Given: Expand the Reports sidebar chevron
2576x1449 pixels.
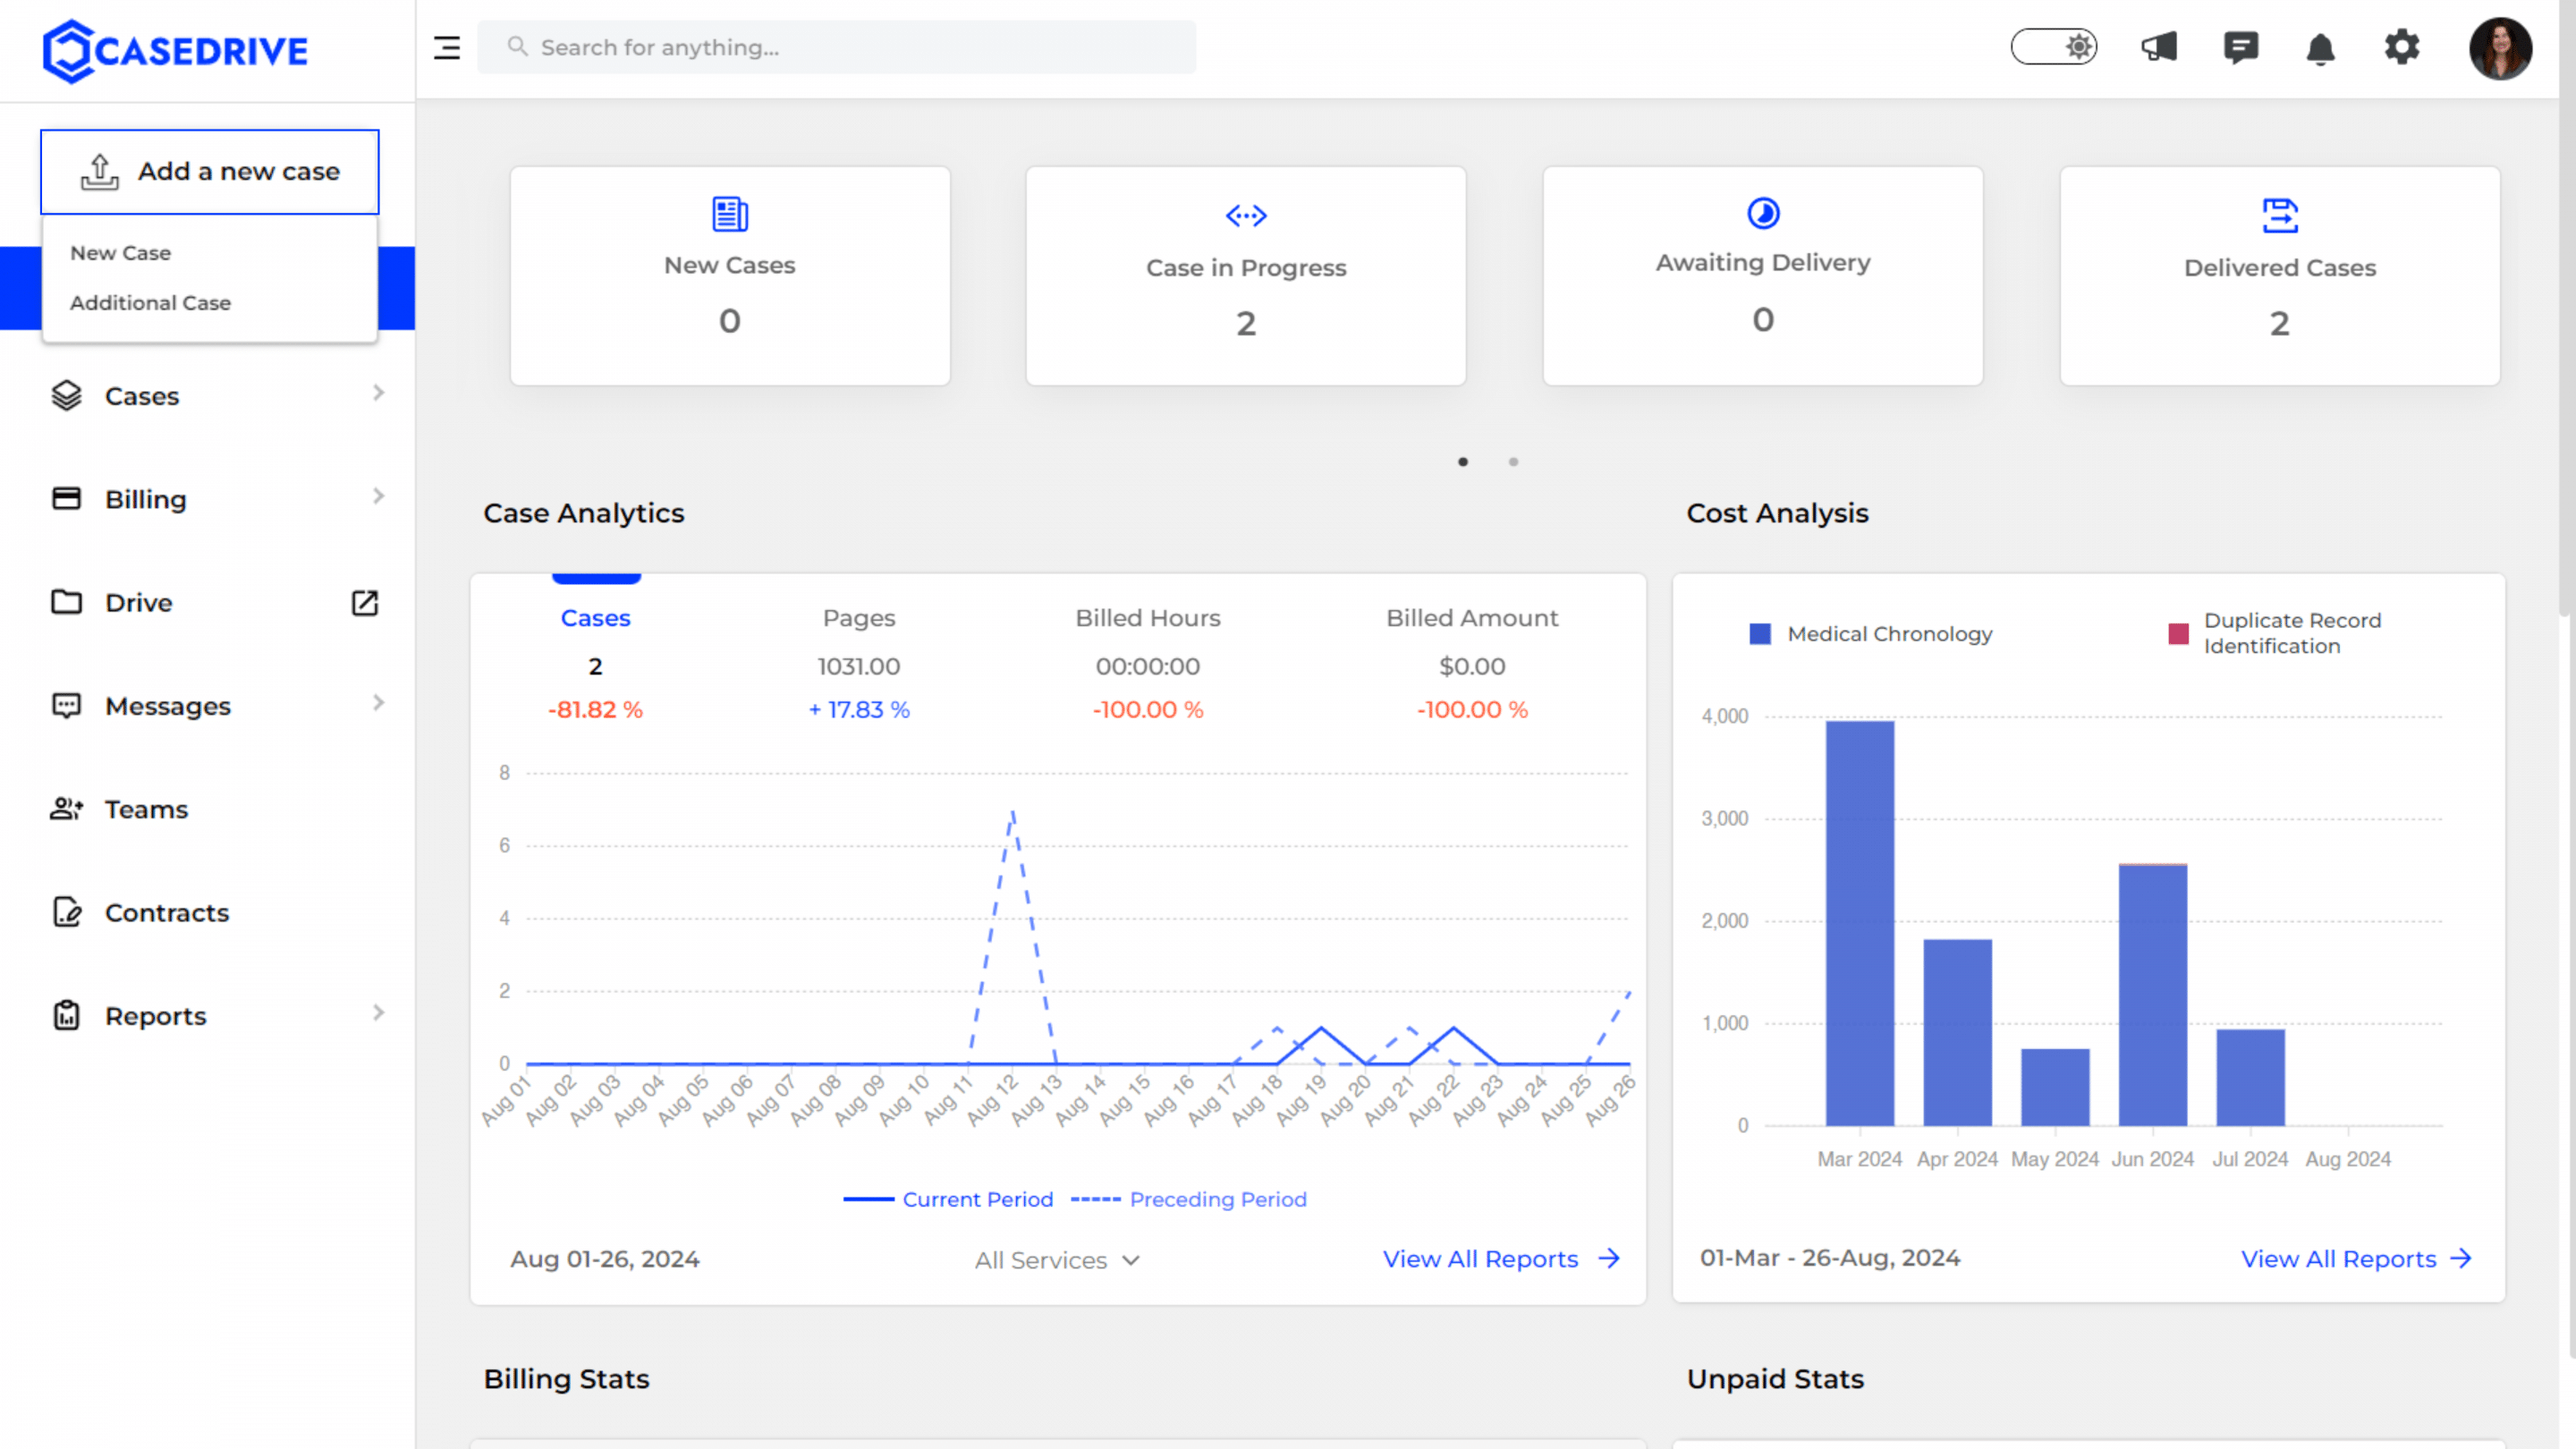Looking at the screenshot, I should (x=378, y=1013).
